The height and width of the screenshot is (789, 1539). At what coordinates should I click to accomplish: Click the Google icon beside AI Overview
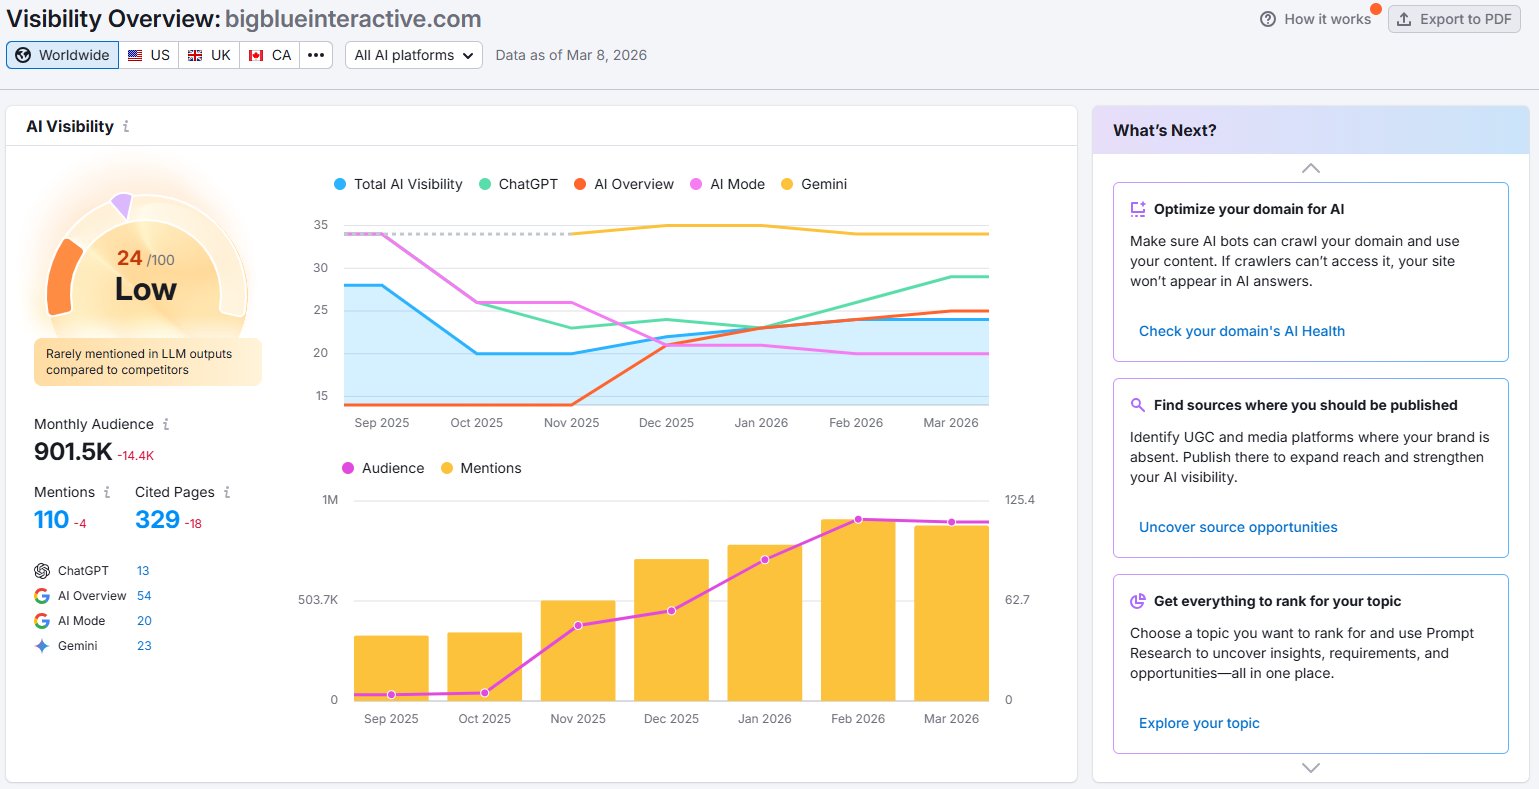tap(42, 596)
